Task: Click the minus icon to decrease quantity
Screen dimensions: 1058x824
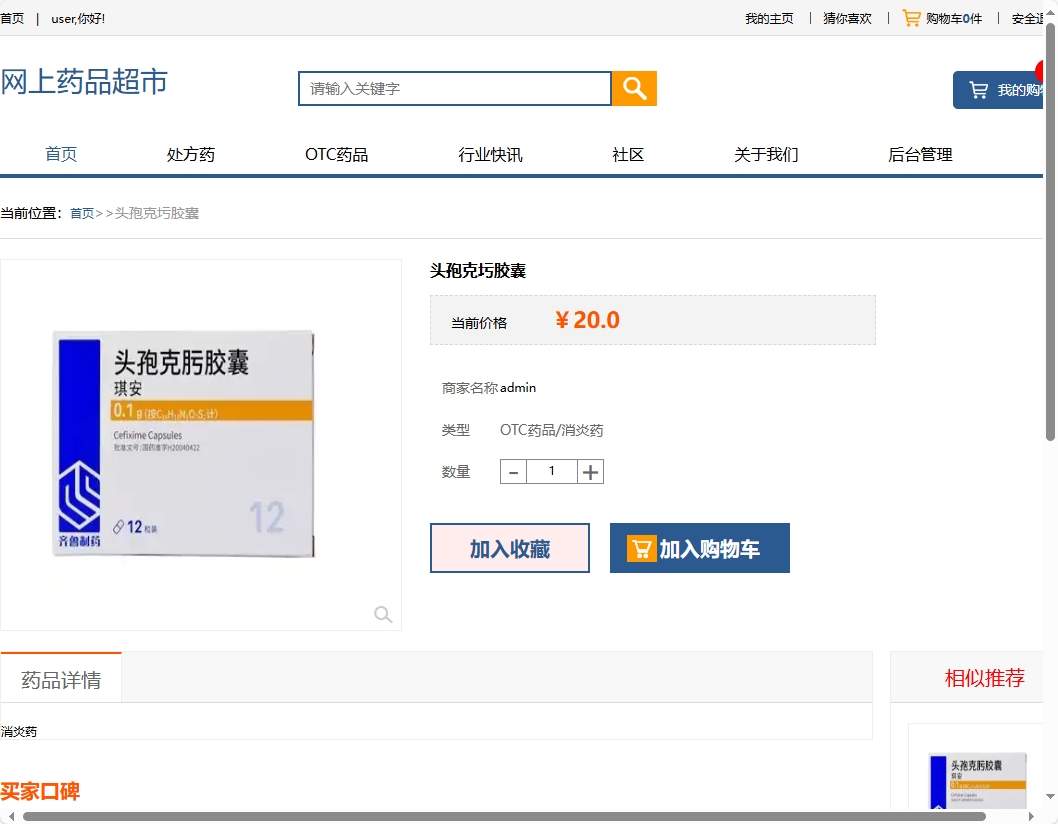Action: click(513, 471)
